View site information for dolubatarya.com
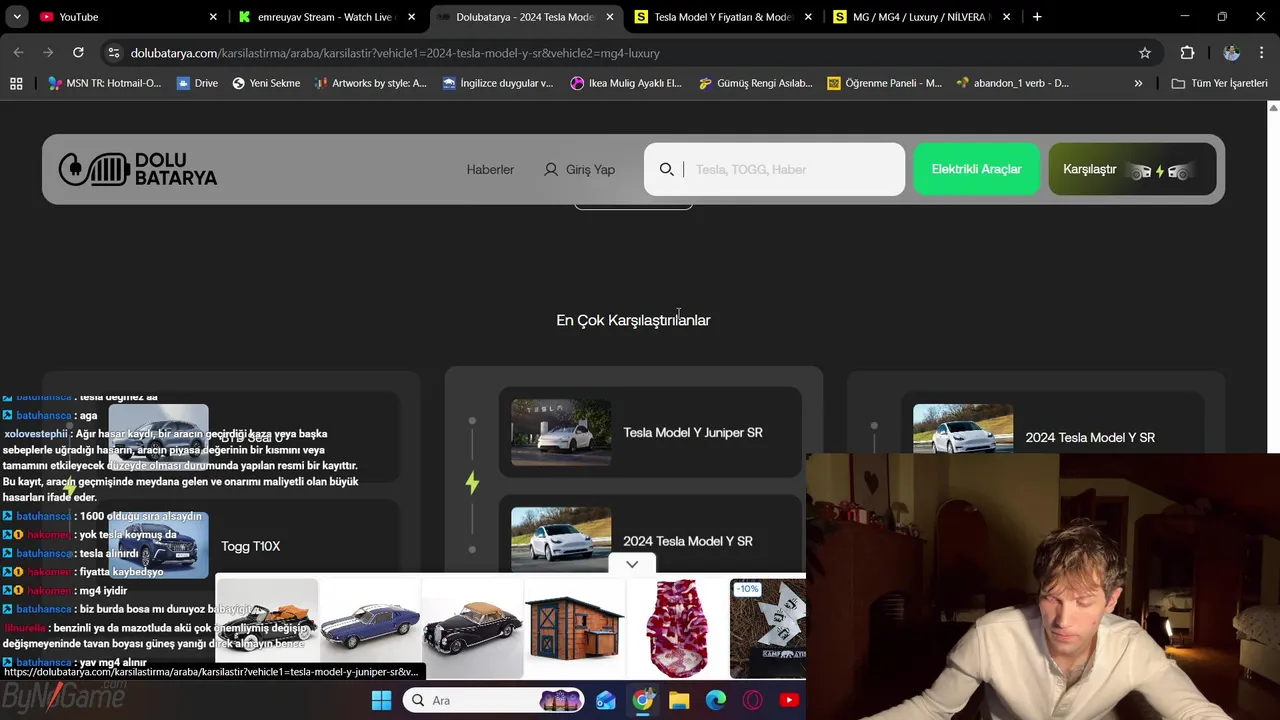The image size is (1280, 720). [114, 53]
